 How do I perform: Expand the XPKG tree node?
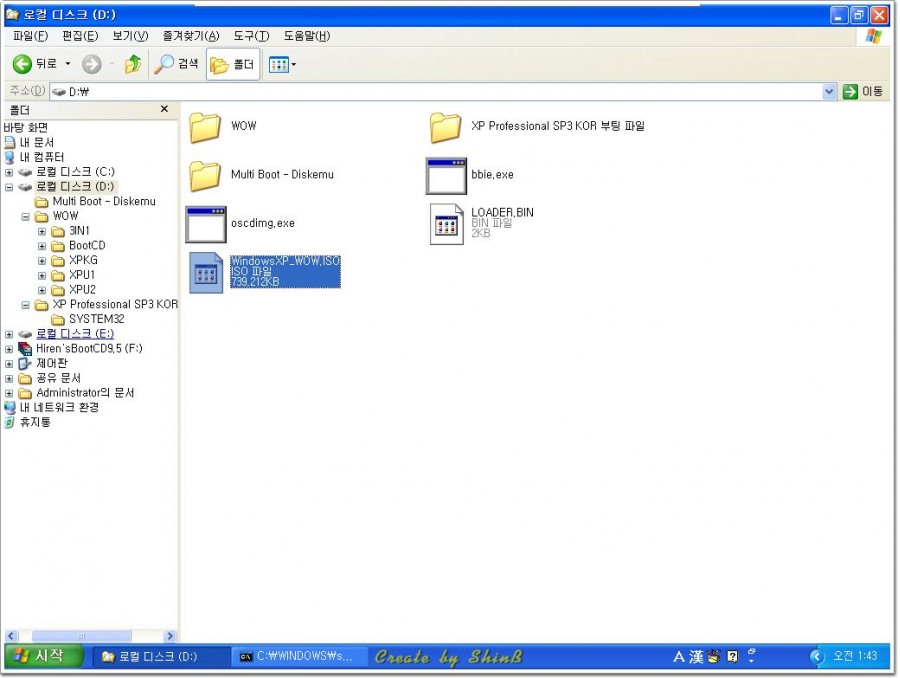tap(42, 261)
